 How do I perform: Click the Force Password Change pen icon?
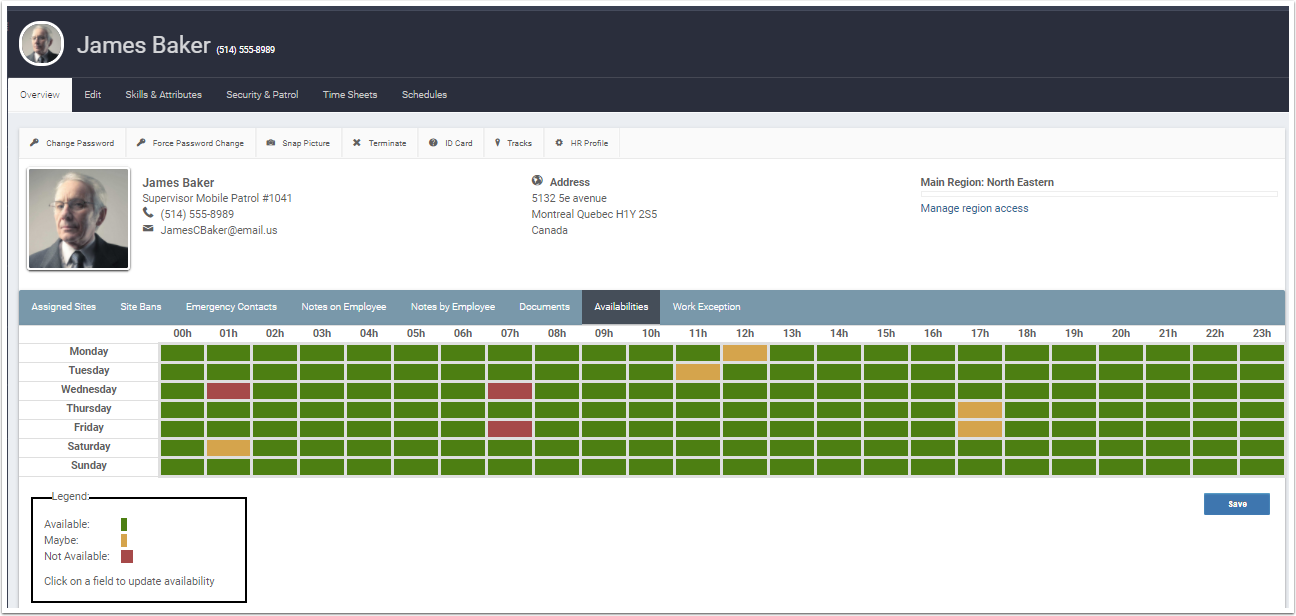(139, 142)
